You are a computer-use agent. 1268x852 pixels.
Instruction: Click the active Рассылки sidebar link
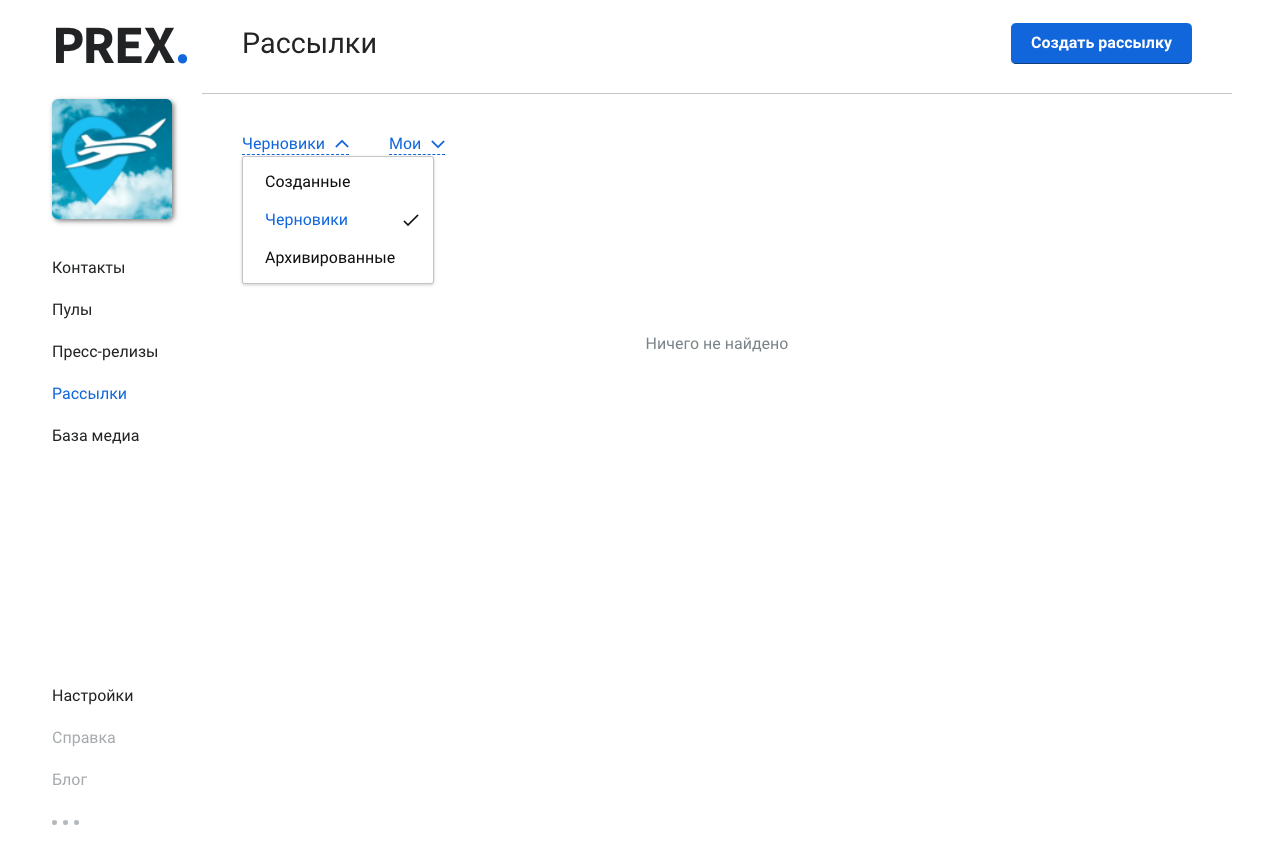pyautogui.click(x=89, y=394)
